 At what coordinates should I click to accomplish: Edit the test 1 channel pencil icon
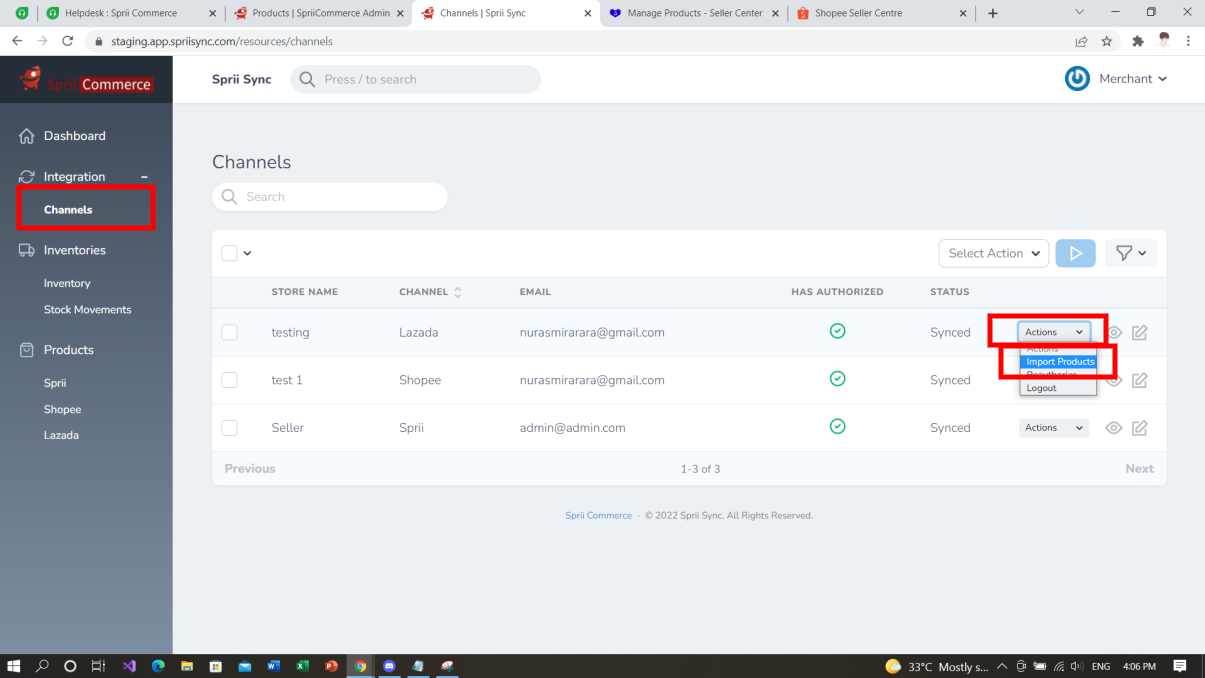point(1139,380)
